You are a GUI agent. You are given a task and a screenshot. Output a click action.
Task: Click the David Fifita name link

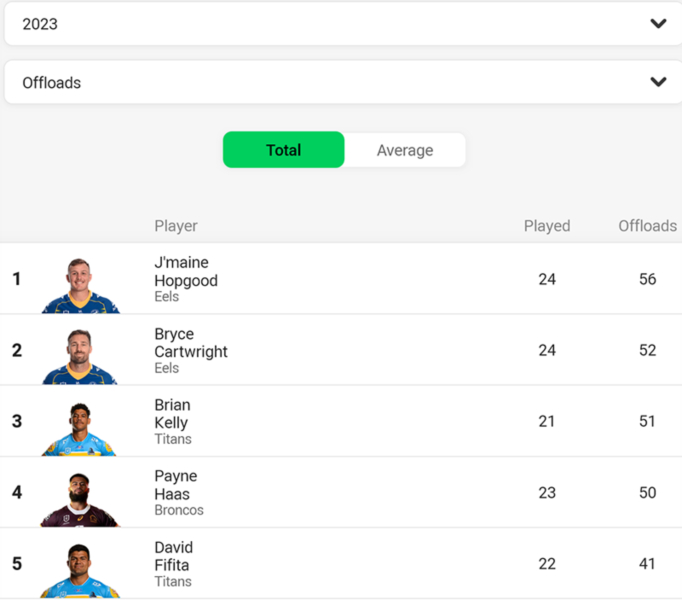coord(174,556)
